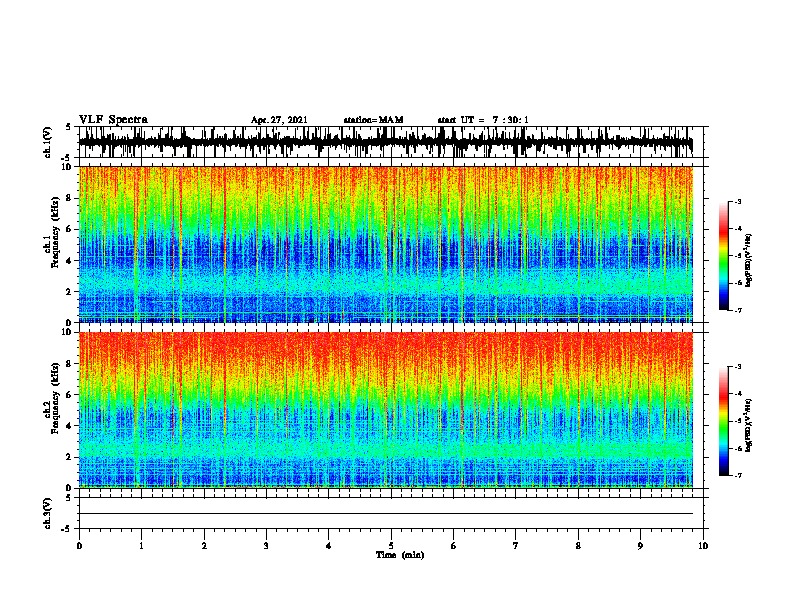792x612 pixels.
Task: Click the '6' kHz tick of ch.1 spectrogram
Action: tap(70, 229)
